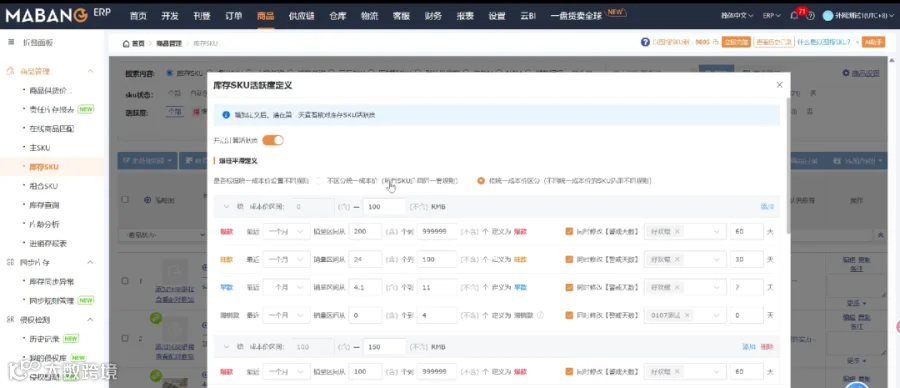Open period dropdown in first 爆款 row

[x=286, y=231]
